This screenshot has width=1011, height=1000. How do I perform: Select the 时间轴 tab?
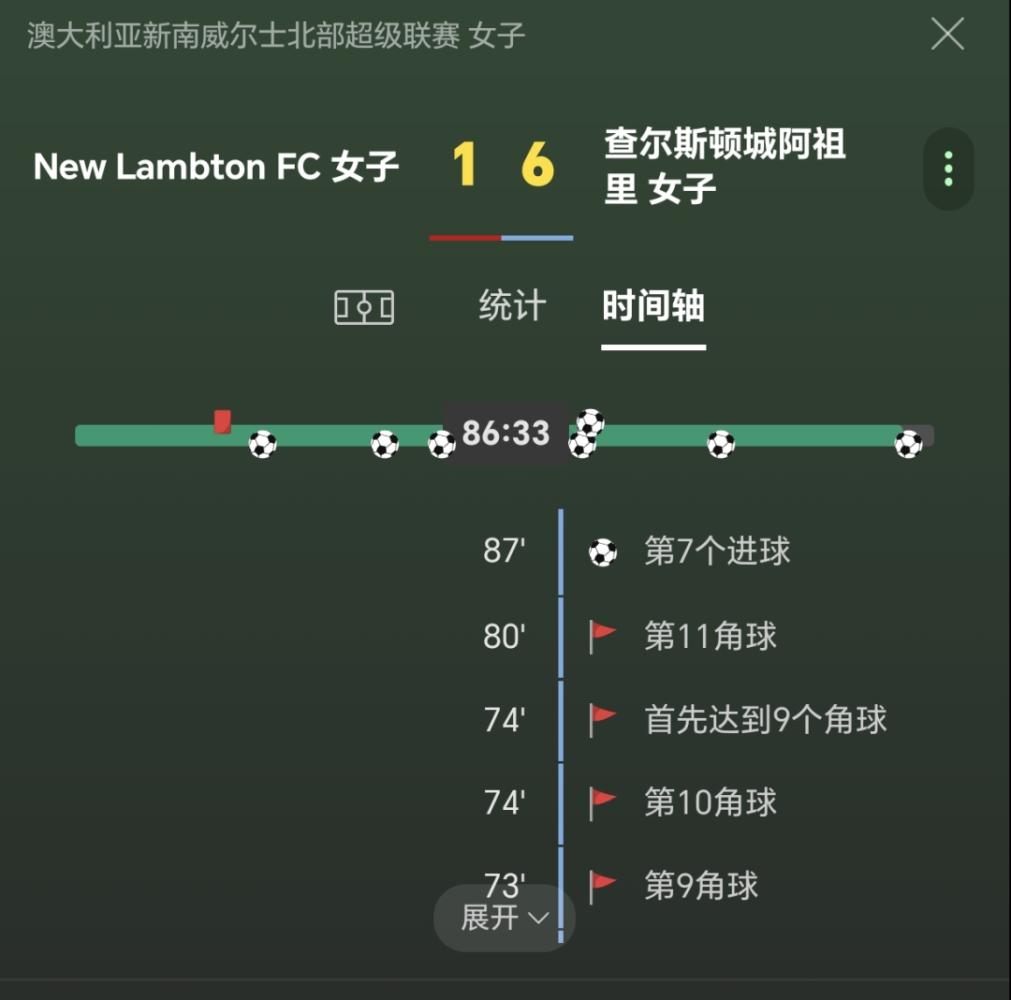(x=653, y=306)
